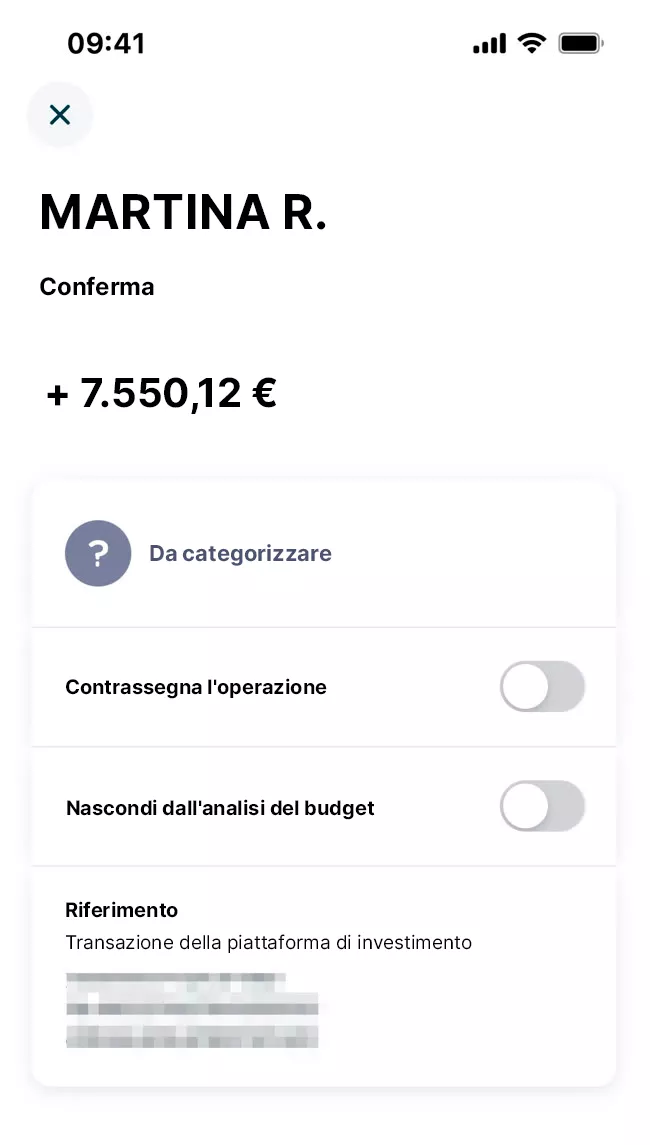Tap the MARTINA R. title
The width and height of the screenshot is (650, 1145).
click(x=183, y=212)
